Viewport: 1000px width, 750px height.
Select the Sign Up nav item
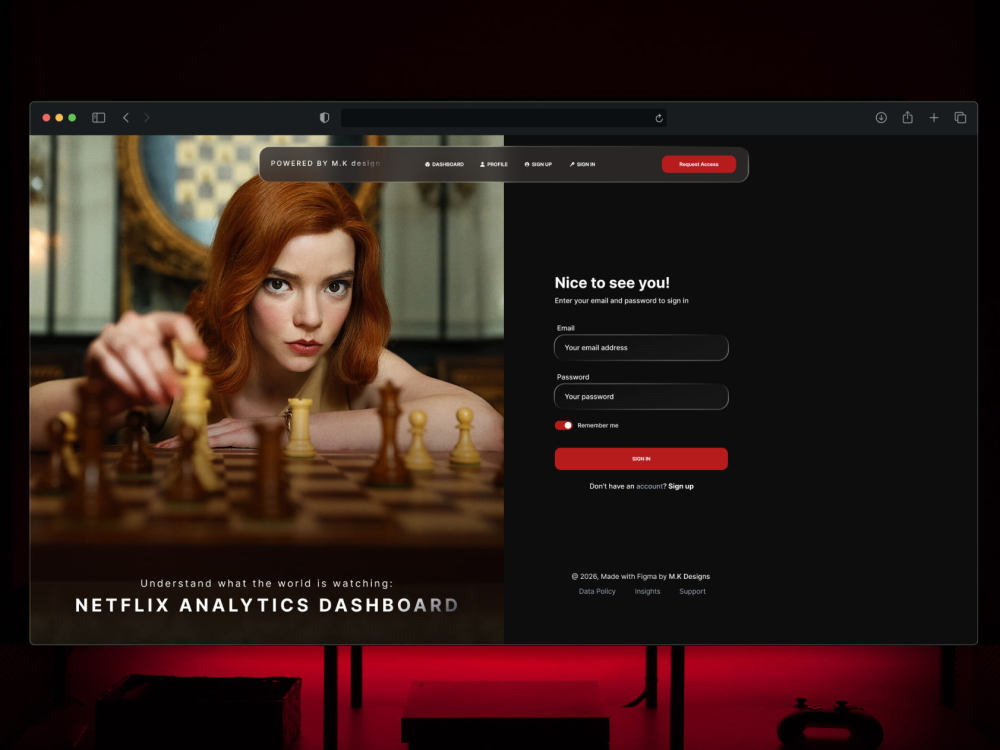coord(538,164)
